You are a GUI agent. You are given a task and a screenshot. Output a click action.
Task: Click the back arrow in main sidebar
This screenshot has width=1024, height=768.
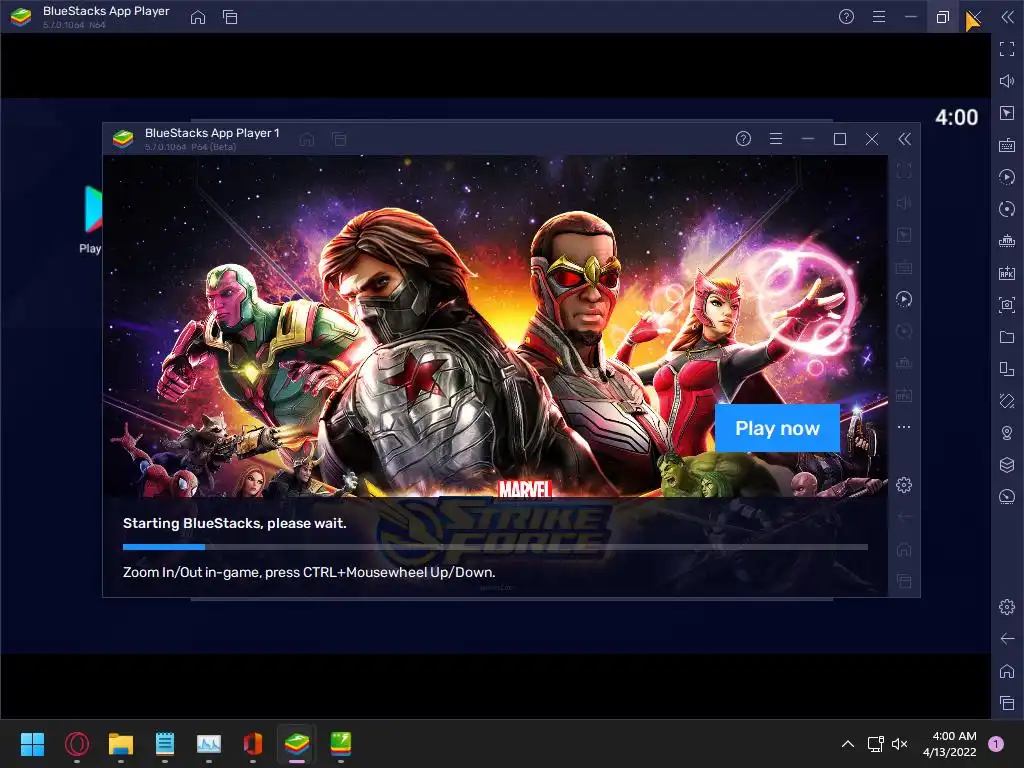[1006, 639]
